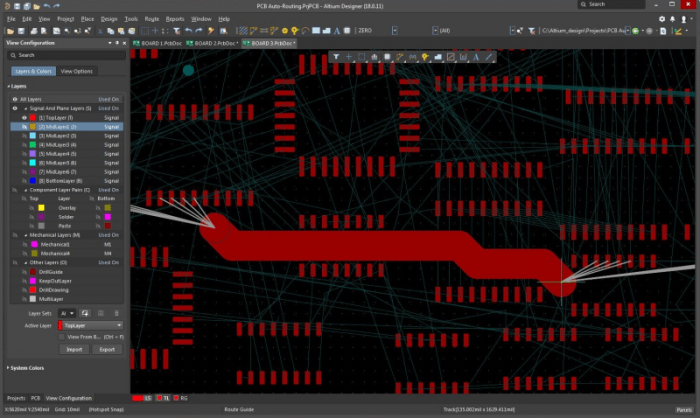Click the BottomLayer blue color swatch
Viewport: 700px width, 418px height.
pos(33,180)
